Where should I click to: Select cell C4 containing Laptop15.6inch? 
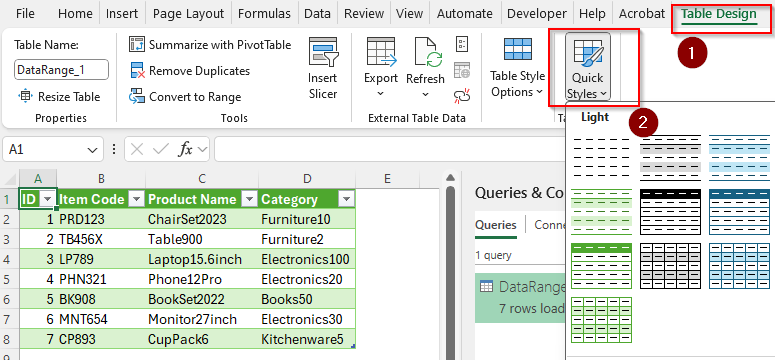(202, 259)
